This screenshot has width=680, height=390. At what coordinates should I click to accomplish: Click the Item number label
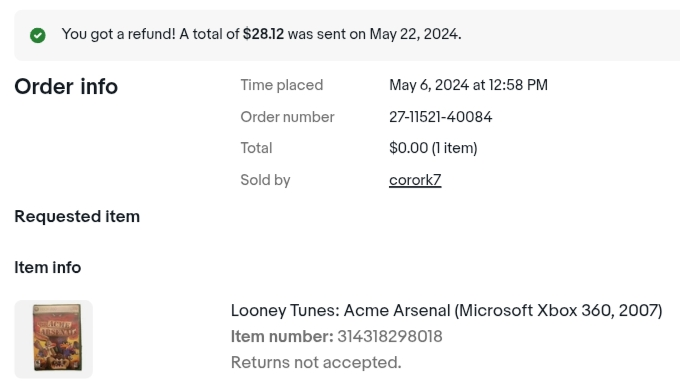282,337
